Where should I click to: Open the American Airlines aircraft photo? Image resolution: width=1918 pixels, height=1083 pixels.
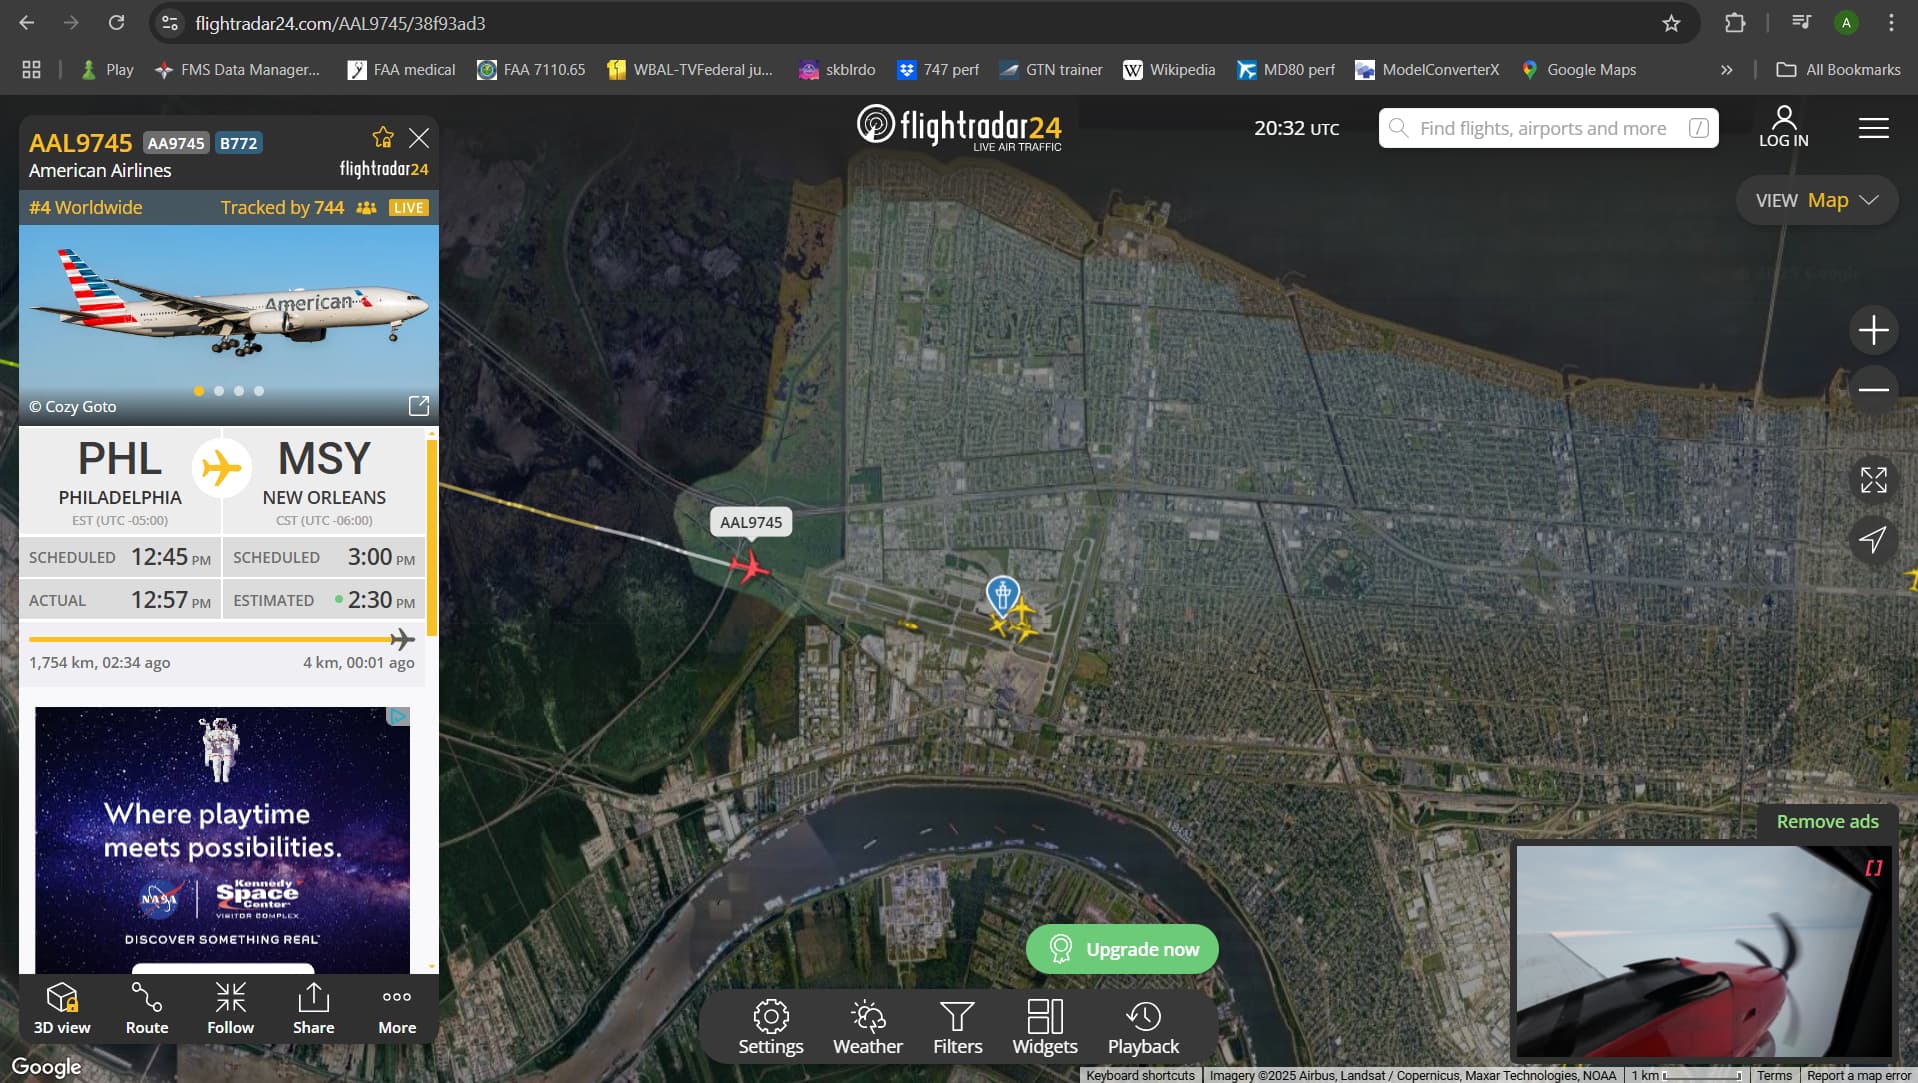pos(228,323)
